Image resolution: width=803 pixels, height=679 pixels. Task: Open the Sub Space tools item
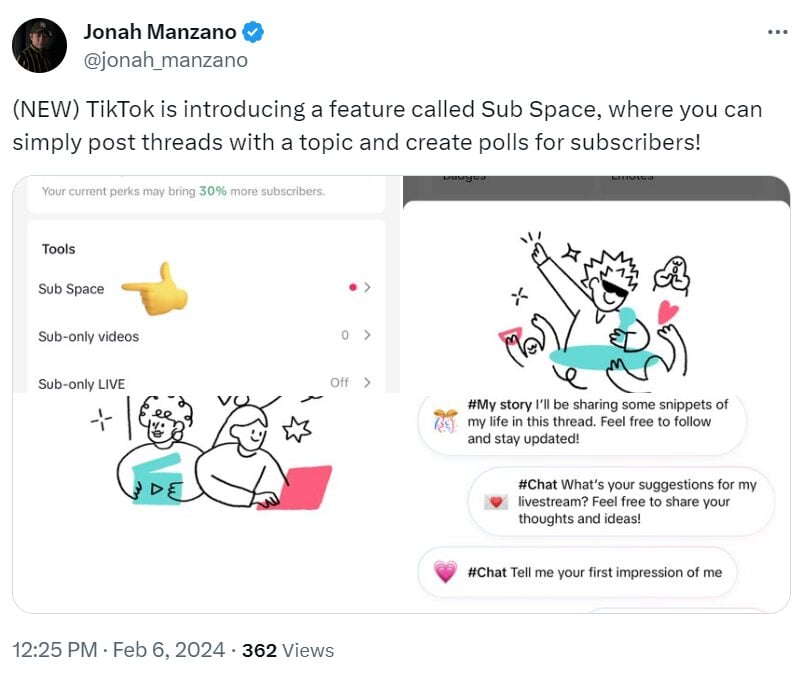[x=72, y=289]
